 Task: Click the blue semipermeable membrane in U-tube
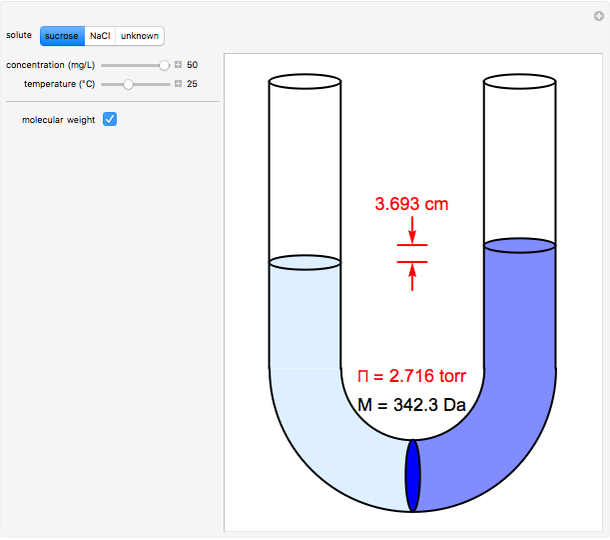[x=412, y=475]
